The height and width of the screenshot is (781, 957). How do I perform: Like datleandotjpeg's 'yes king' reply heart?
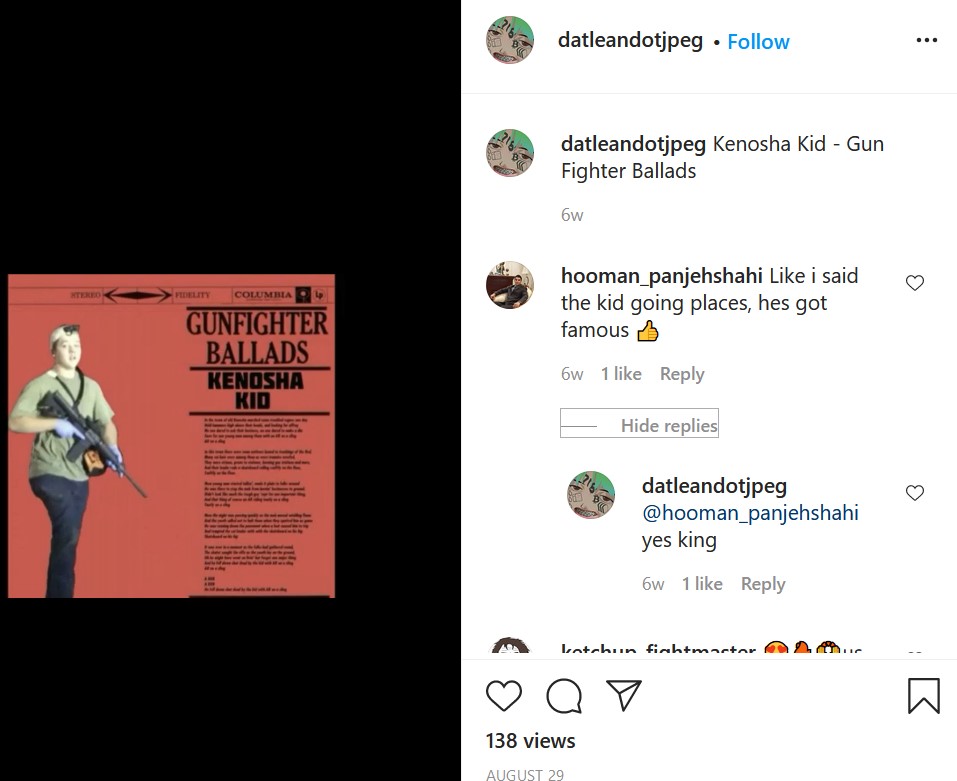pyautogui.click(x=914, y=493)
